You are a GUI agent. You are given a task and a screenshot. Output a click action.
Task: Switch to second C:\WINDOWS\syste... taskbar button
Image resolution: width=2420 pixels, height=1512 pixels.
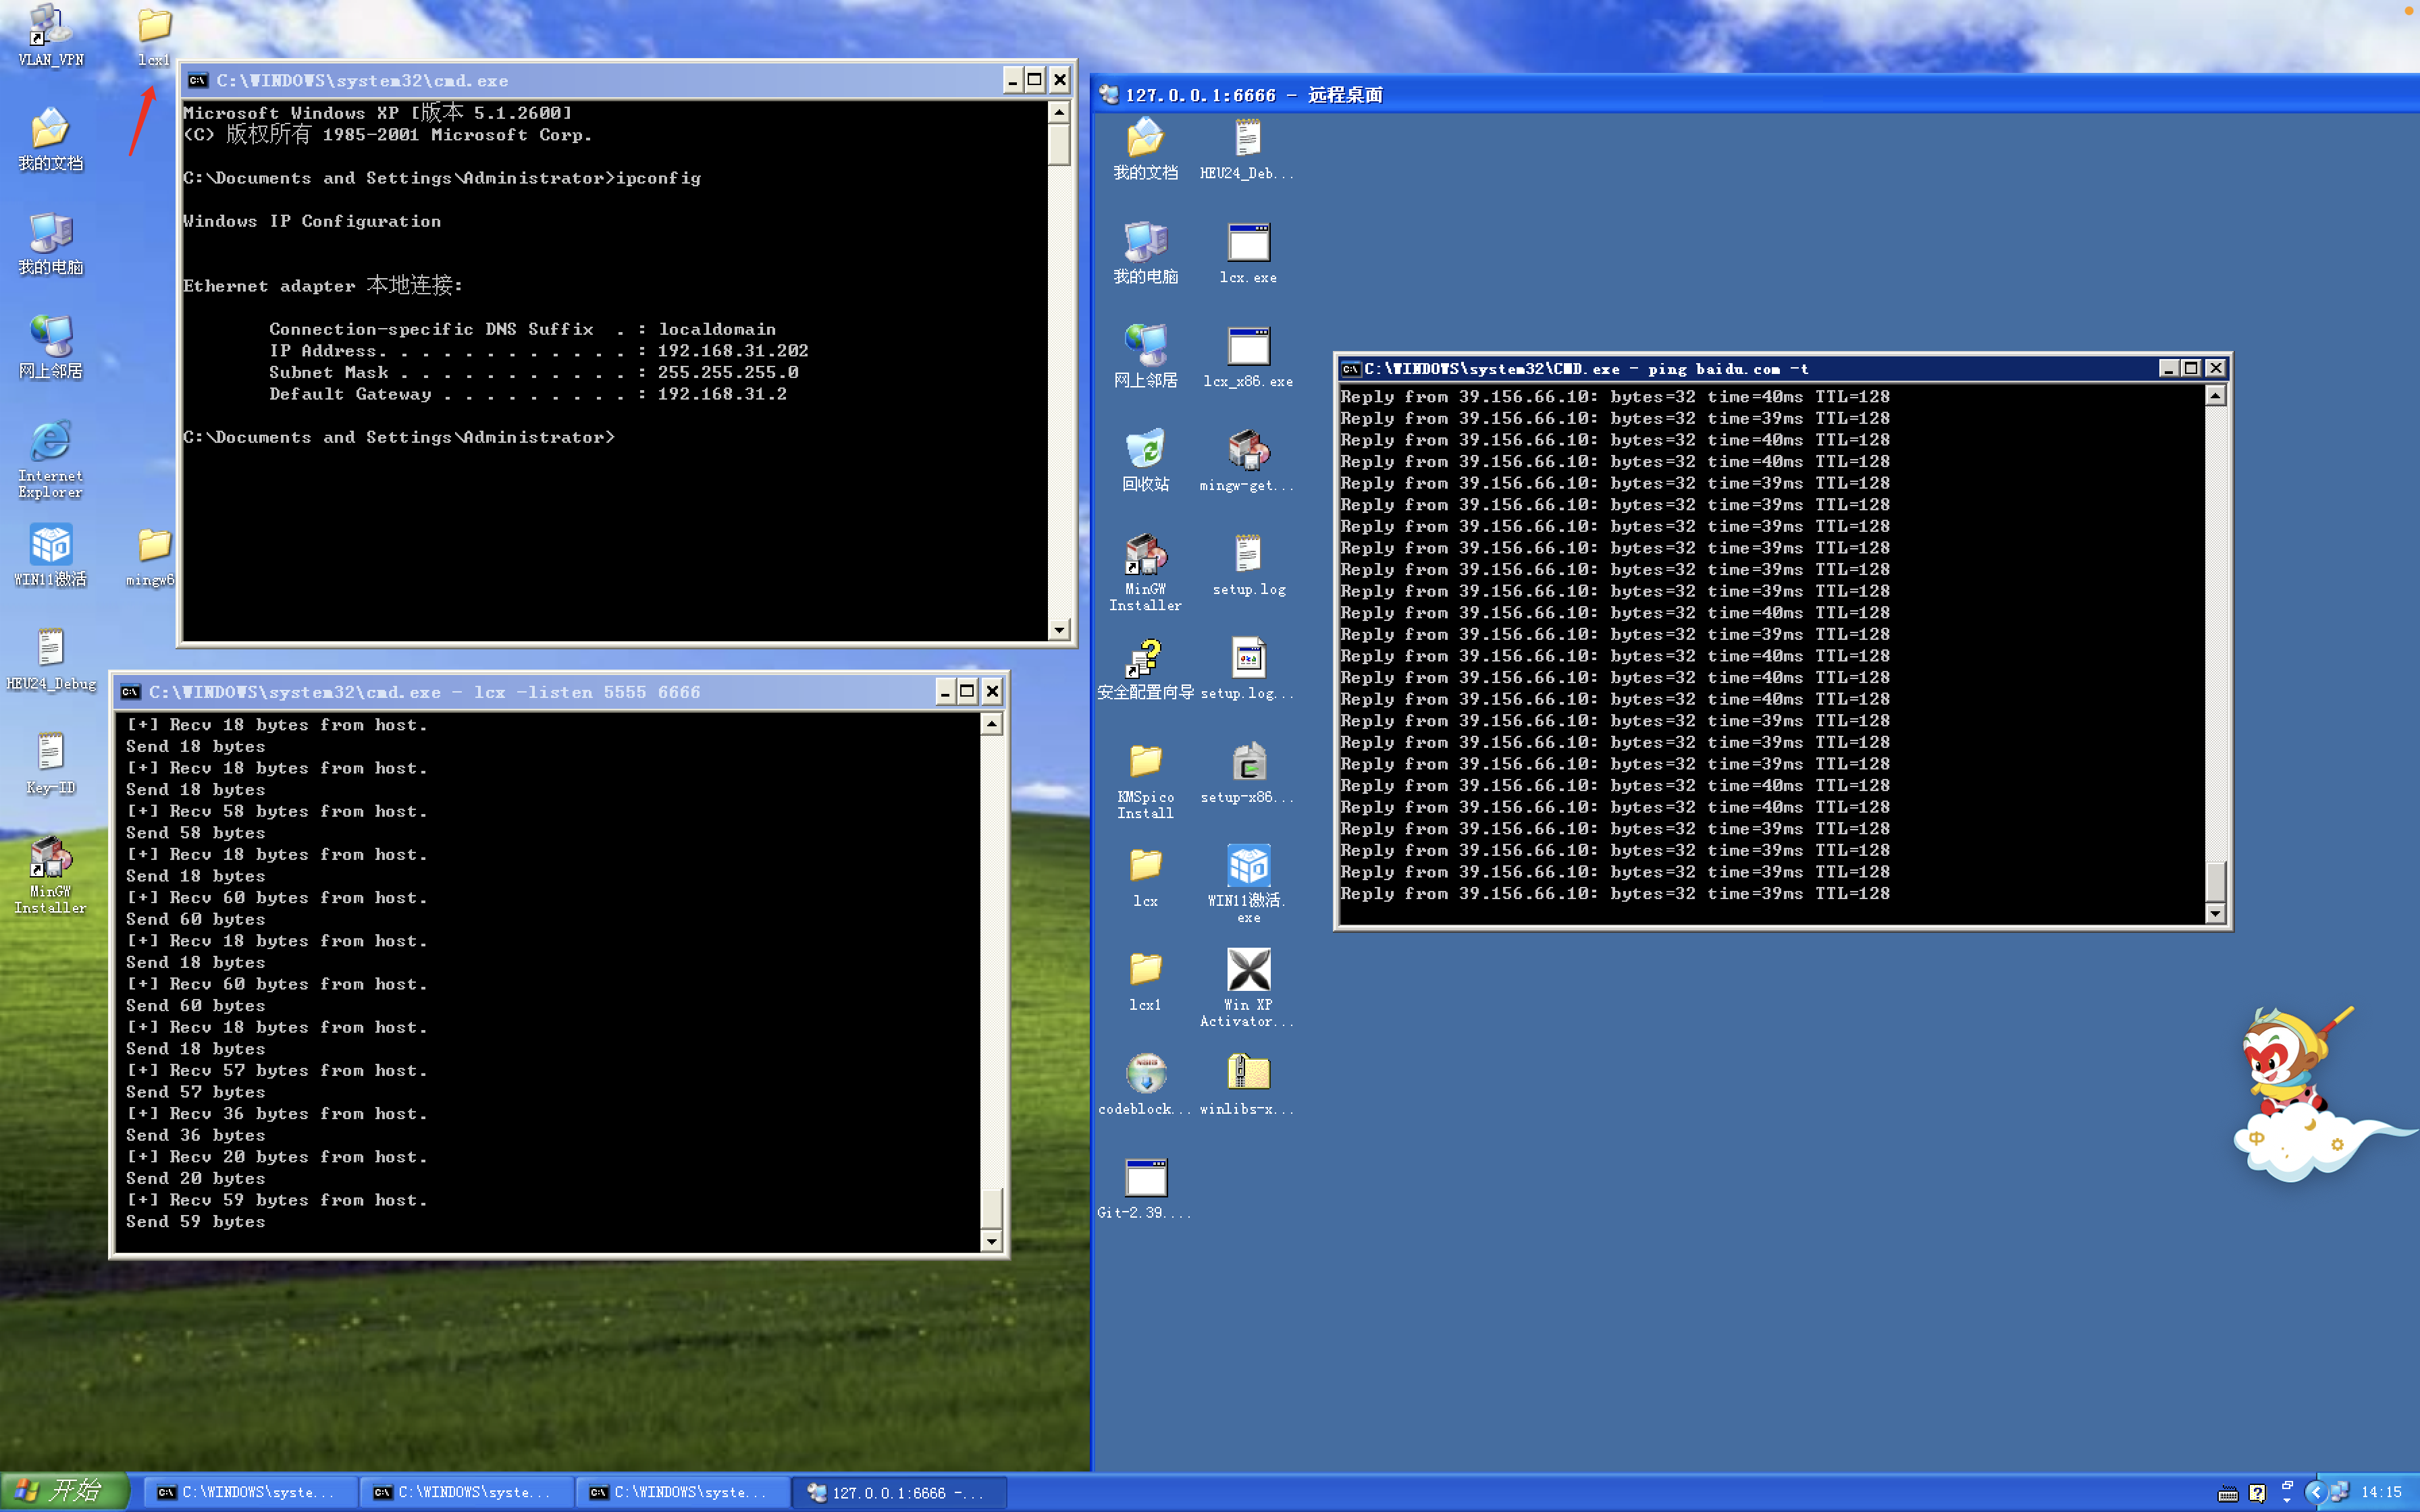point(466,1492)
